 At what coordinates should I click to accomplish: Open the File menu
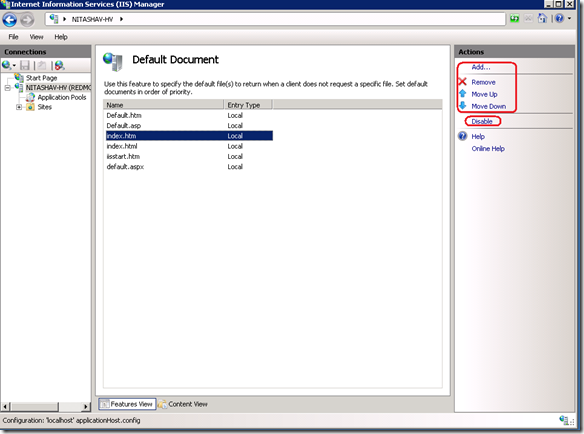(13, 37)
